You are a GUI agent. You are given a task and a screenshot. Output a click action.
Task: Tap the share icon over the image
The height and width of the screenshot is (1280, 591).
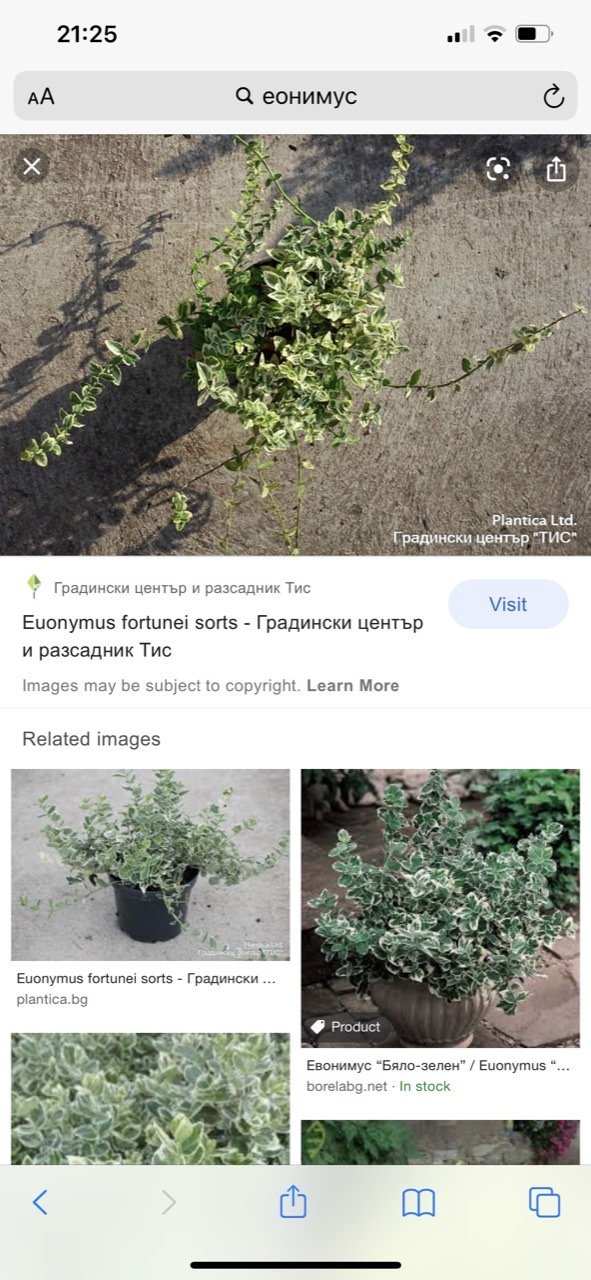556,169
